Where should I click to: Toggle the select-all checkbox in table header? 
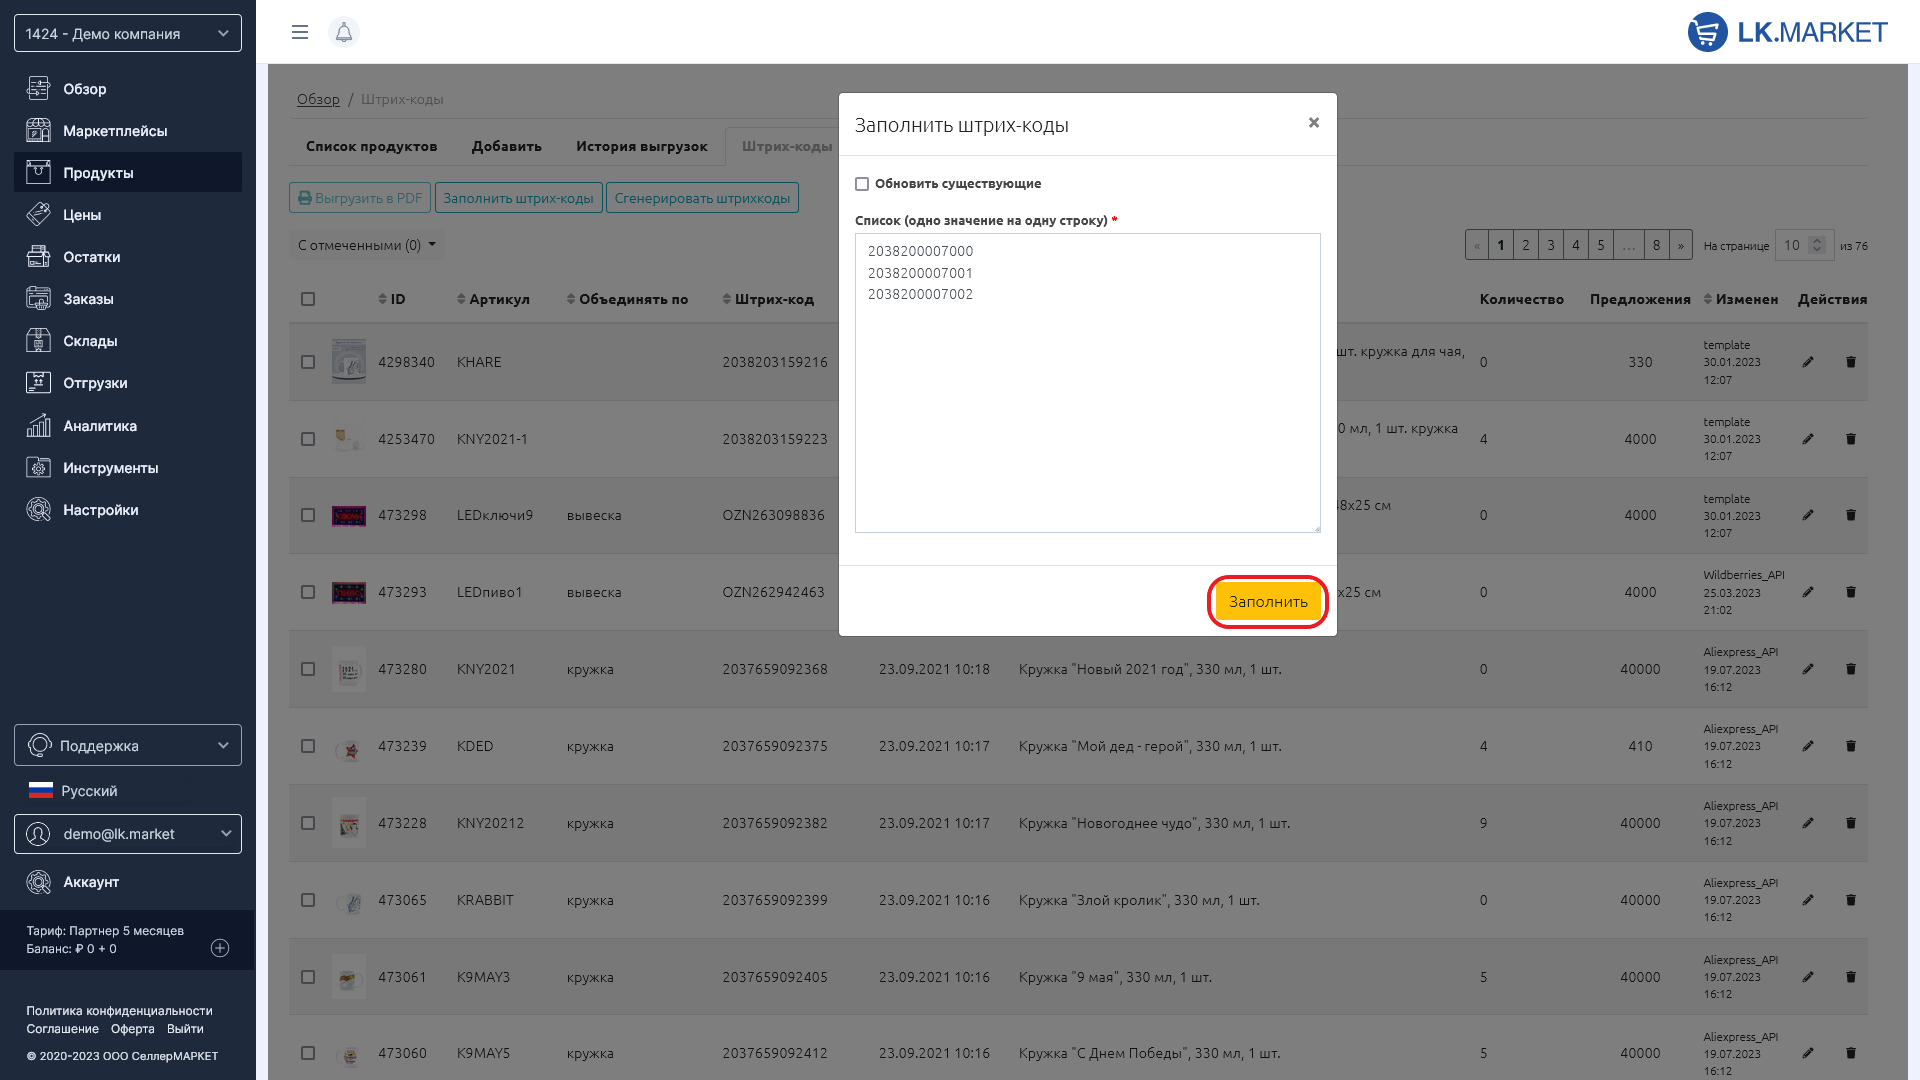click(x=308, y=299)
